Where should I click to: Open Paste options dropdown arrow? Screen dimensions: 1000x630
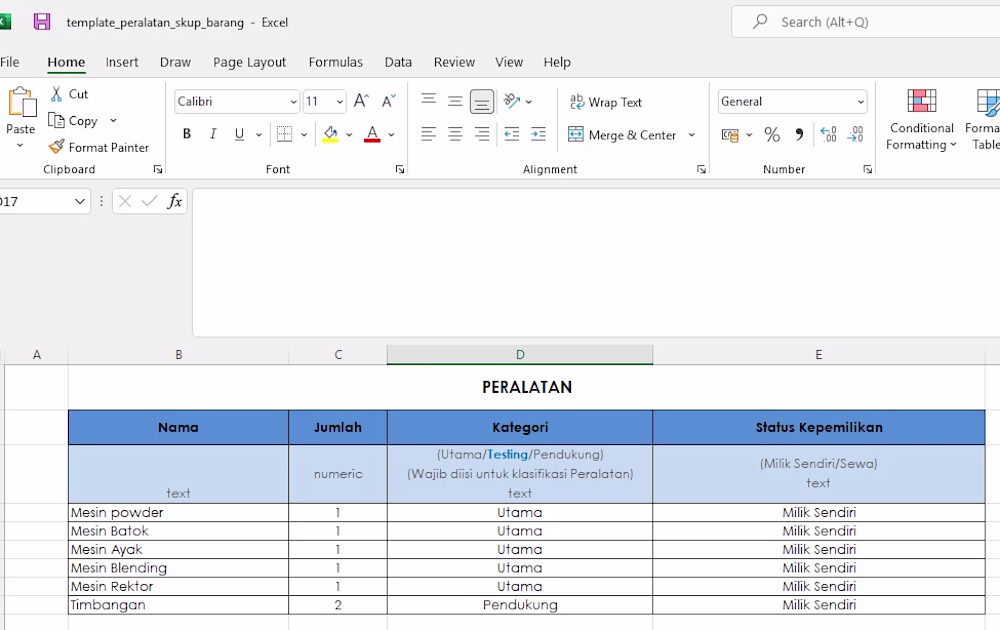point(20,145)
